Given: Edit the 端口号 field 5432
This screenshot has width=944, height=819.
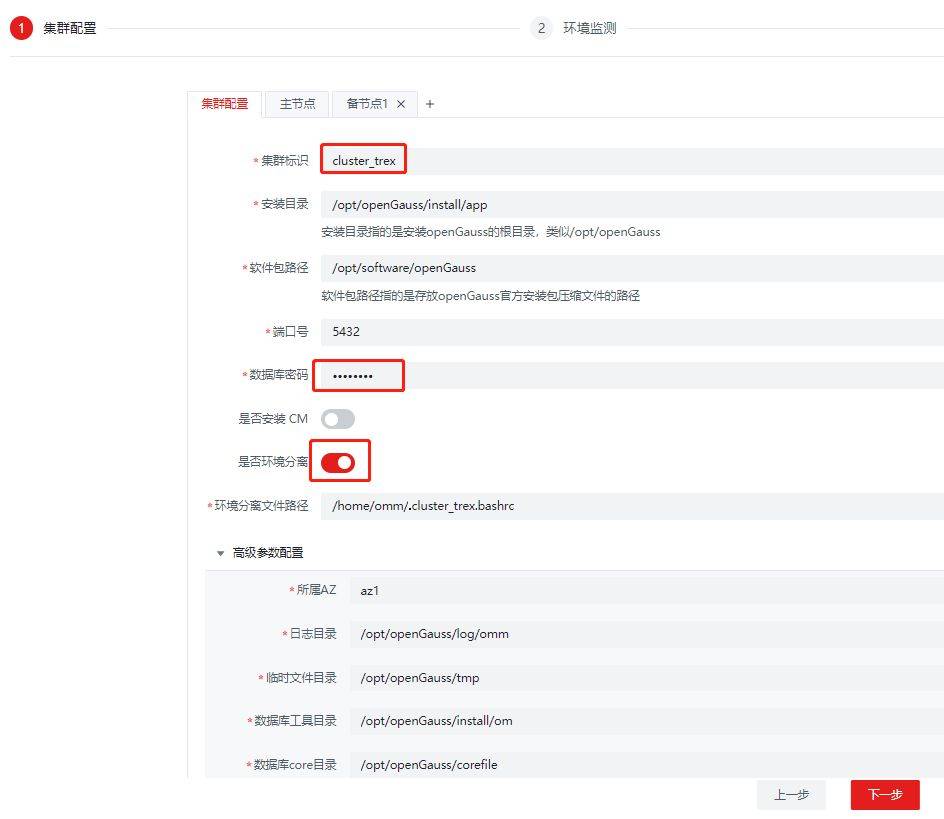Looking at the screenshot, I should point(632,332).
